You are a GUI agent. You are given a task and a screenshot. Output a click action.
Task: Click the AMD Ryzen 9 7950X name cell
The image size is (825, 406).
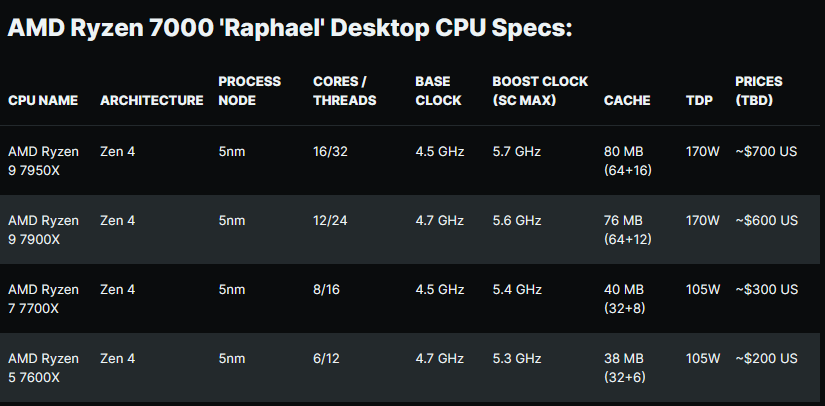[43, 161]
